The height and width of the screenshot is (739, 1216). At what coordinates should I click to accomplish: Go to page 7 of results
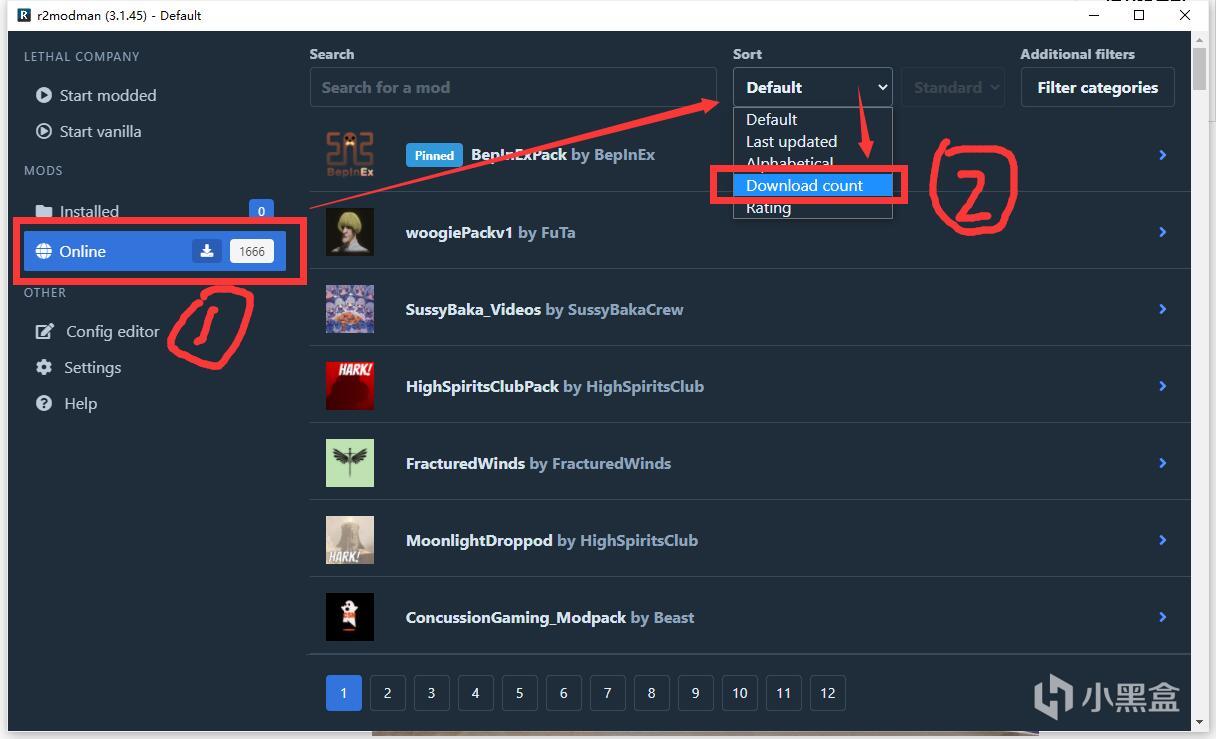[x=607, y=692]
